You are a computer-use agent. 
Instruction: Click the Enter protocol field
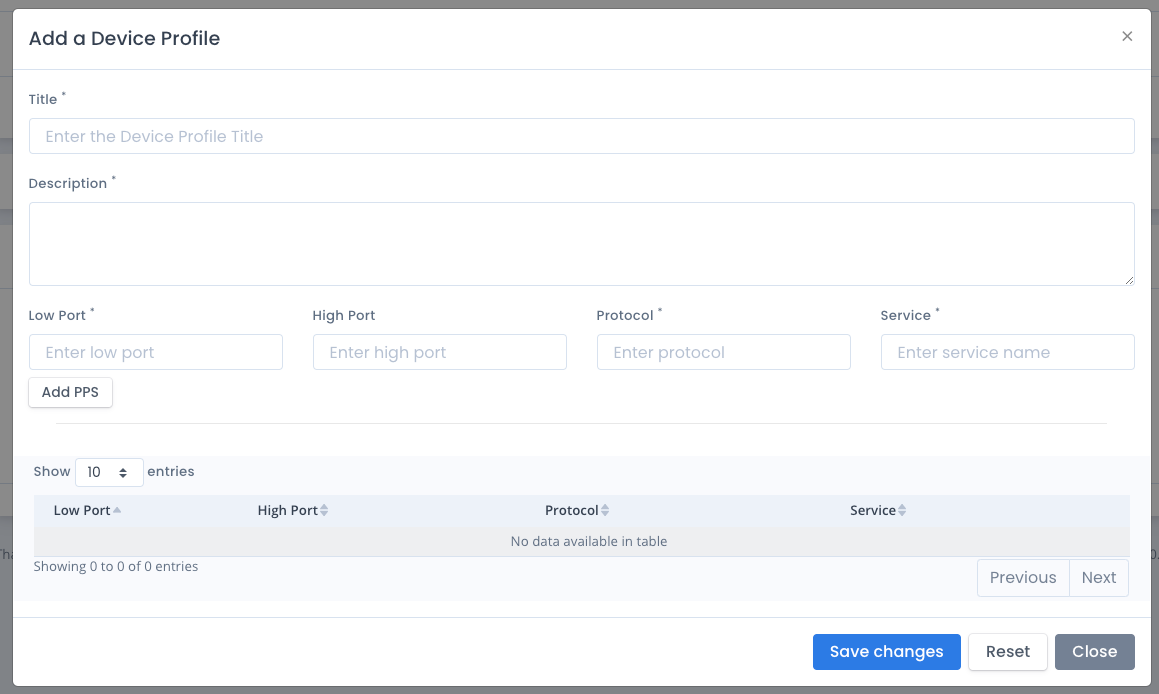(724, 352)
